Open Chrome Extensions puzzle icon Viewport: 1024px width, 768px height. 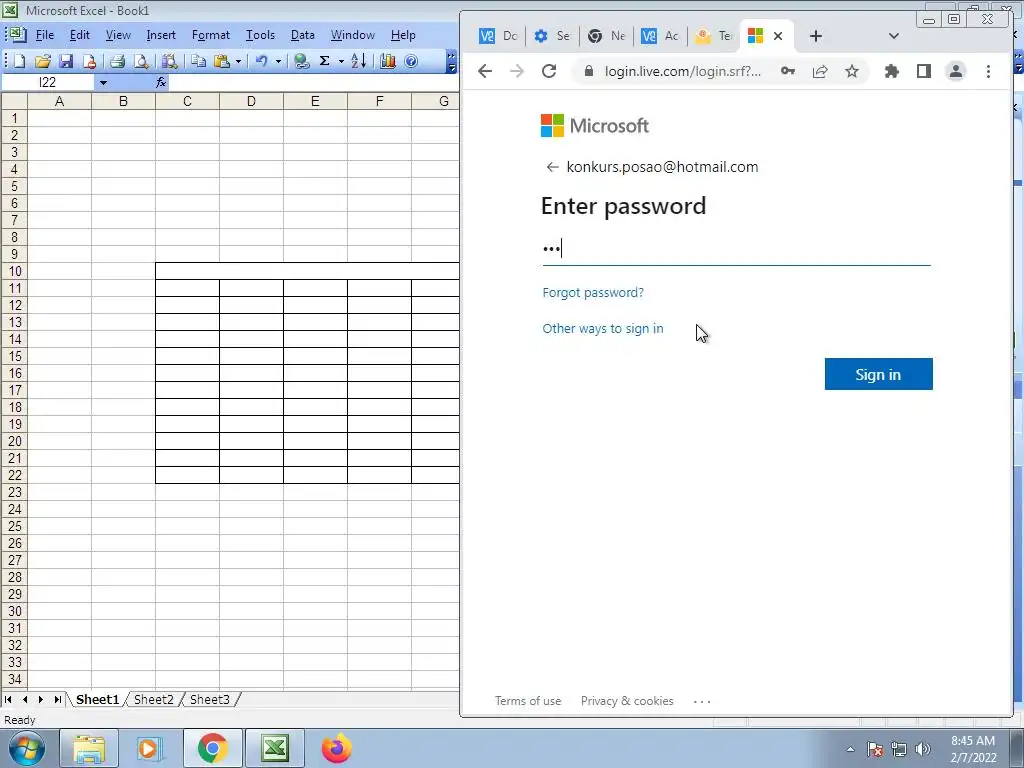(891, 71)
